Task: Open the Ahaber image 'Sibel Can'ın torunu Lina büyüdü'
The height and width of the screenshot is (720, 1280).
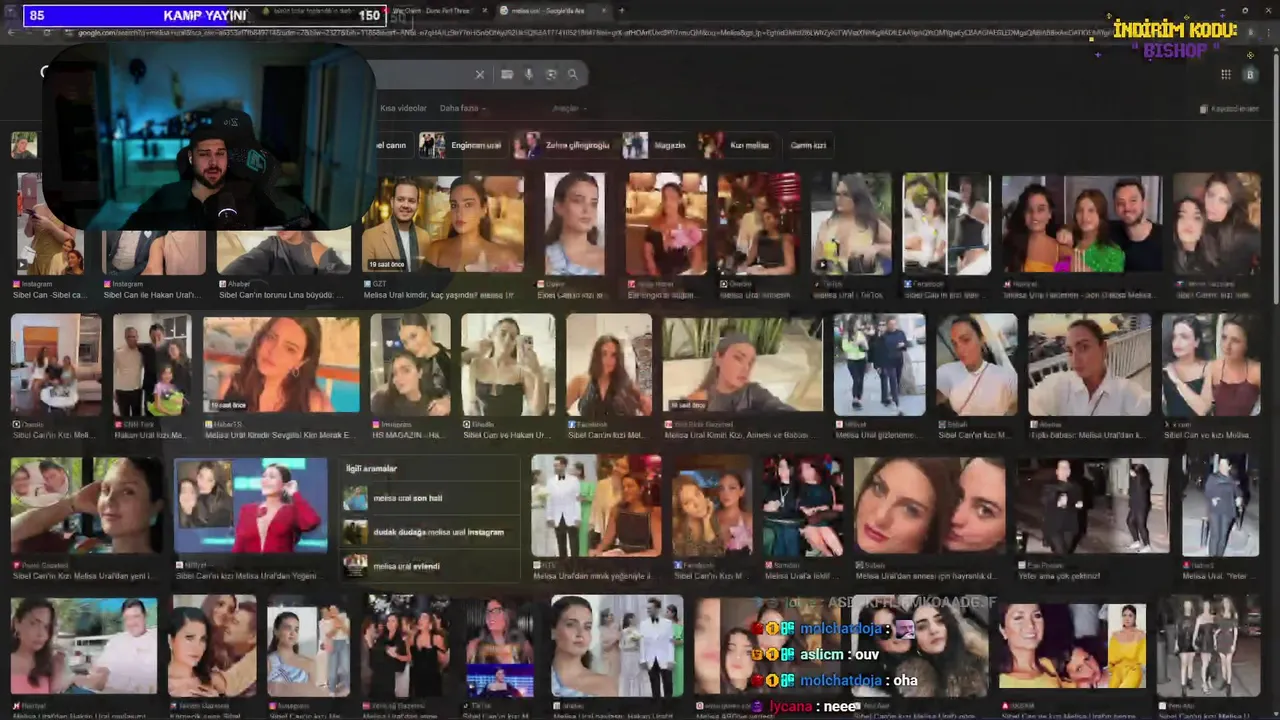Action: pyautogui.click(x=284, y=250)
